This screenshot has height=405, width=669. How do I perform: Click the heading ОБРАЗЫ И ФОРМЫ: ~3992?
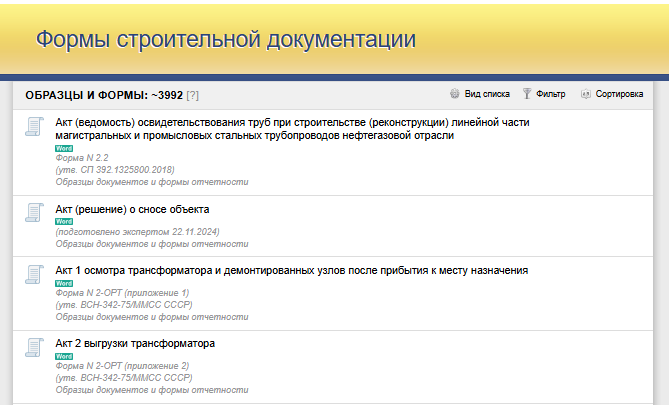pyautogui.click(x=104, y=95)
